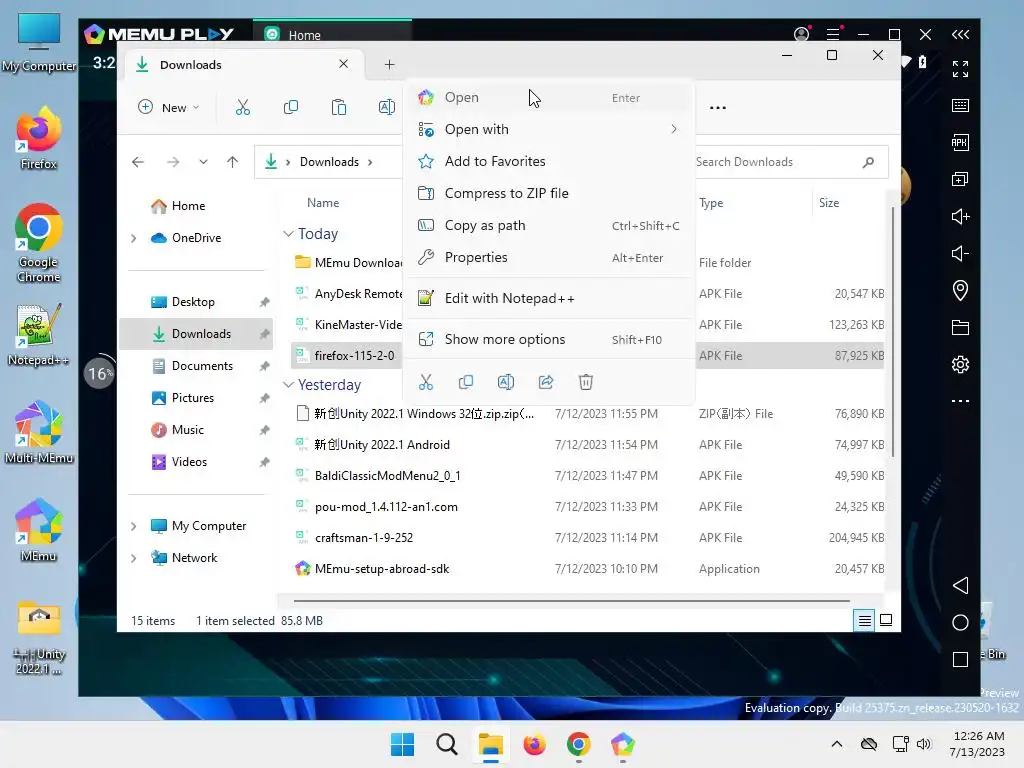Expand Open with submenu arrow

(674, 129)
